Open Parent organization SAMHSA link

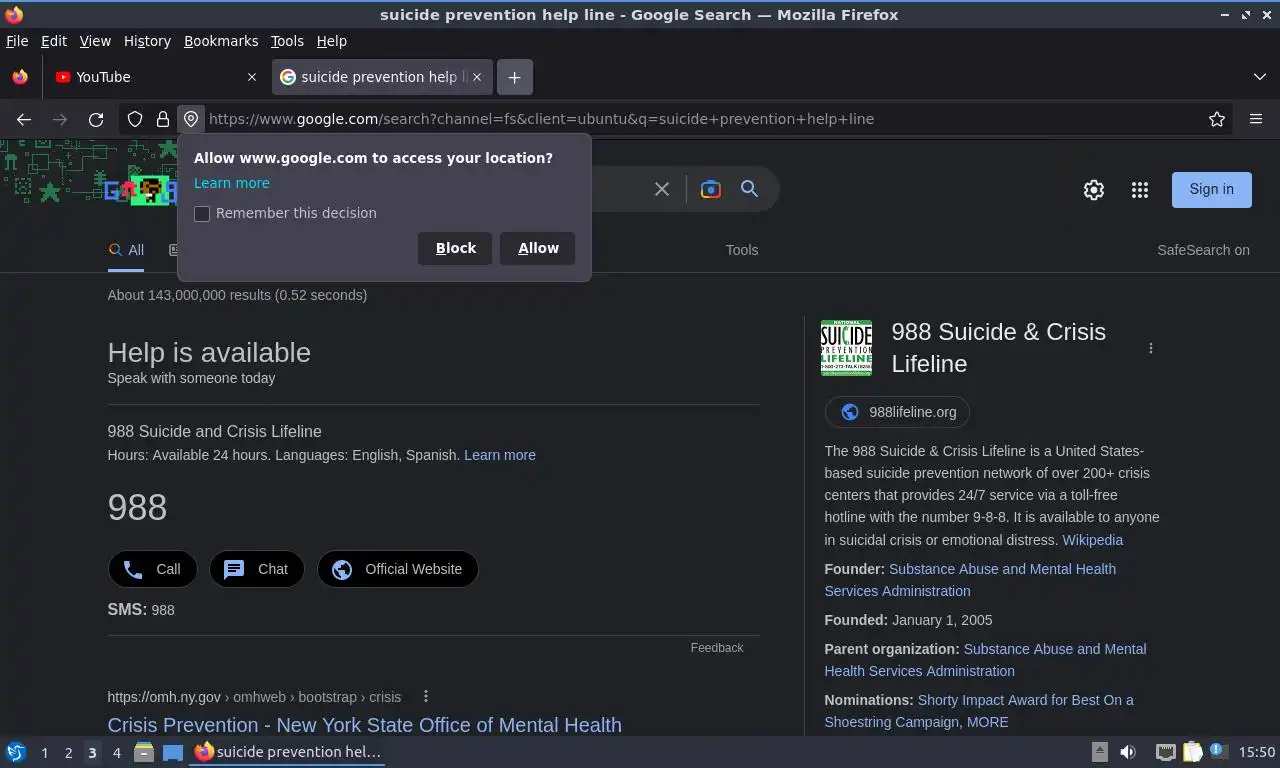(x=985, y=660)
